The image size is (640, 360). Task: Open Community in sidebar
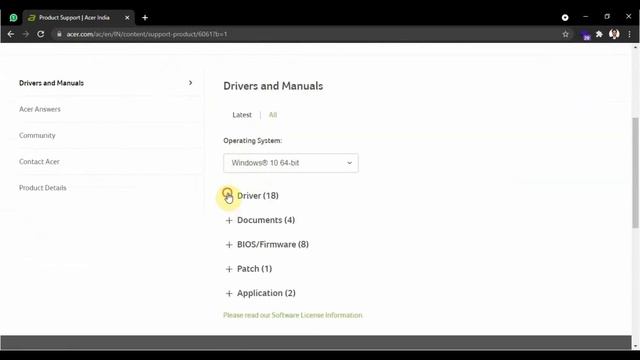(x=37, y=136)
